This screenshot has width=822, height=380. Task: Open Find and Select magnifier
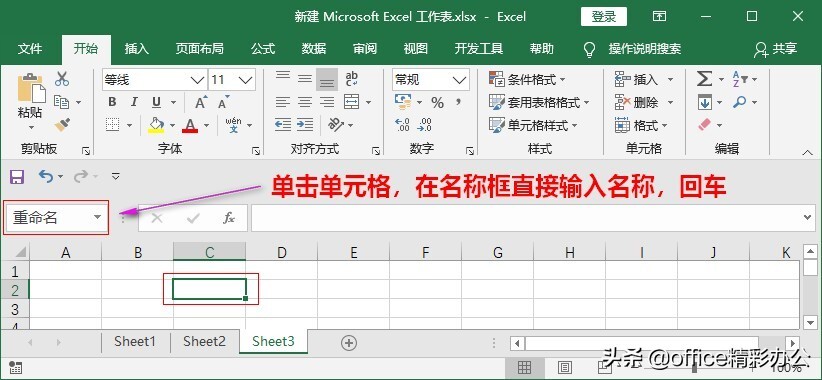point(740,102)
